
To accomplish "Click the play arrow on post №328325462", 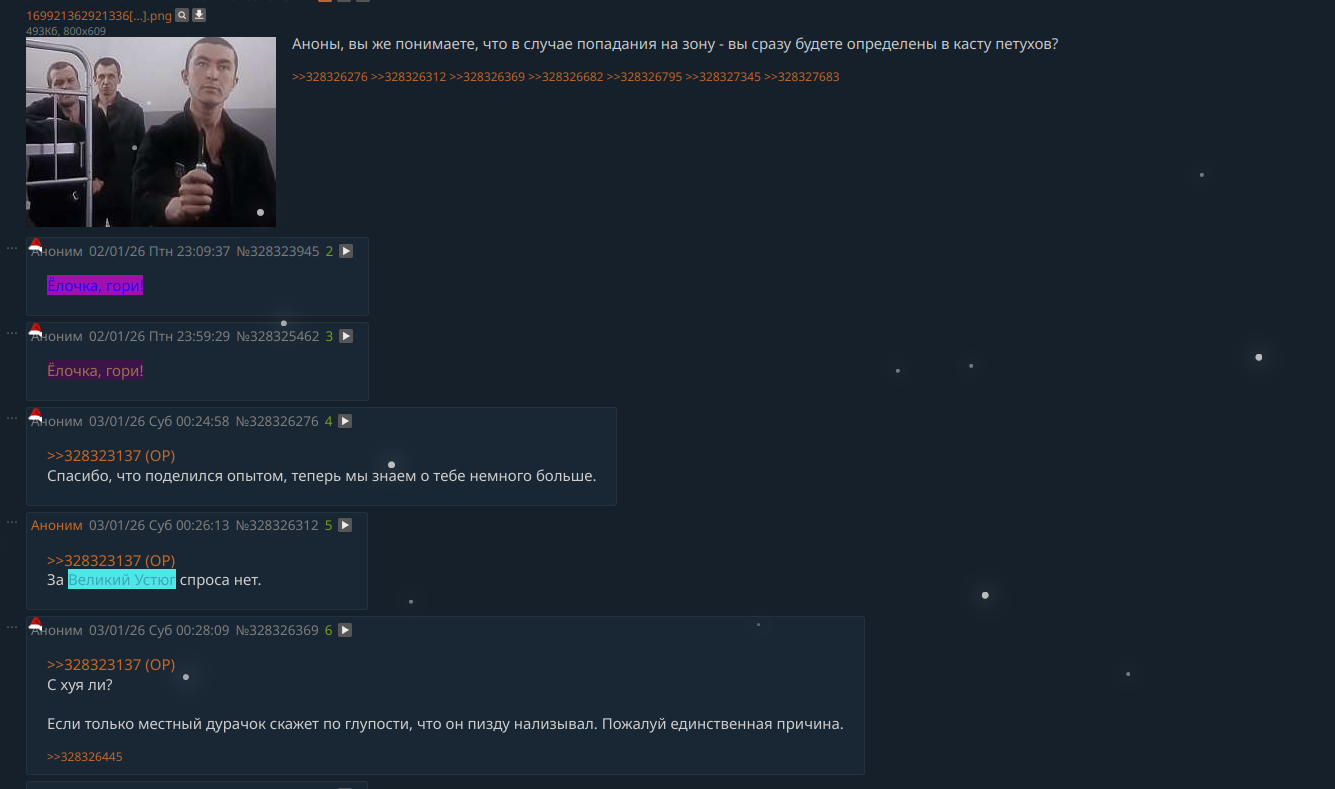I will tap(346, 337).
